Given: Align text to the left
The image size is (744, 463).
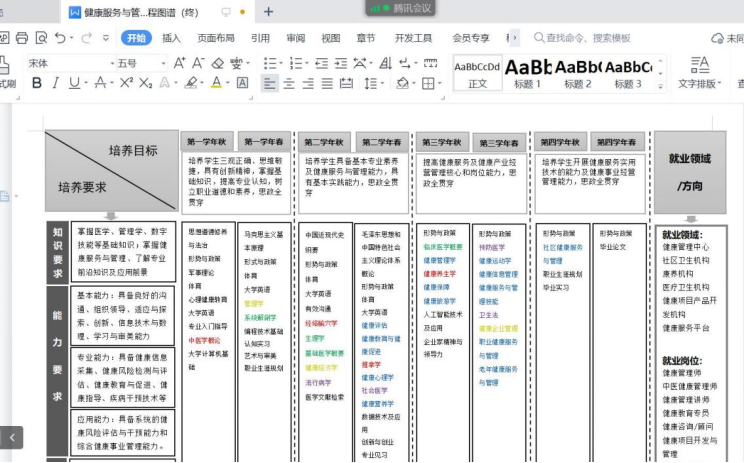Looking at the screenshot, I should (270, 83).
